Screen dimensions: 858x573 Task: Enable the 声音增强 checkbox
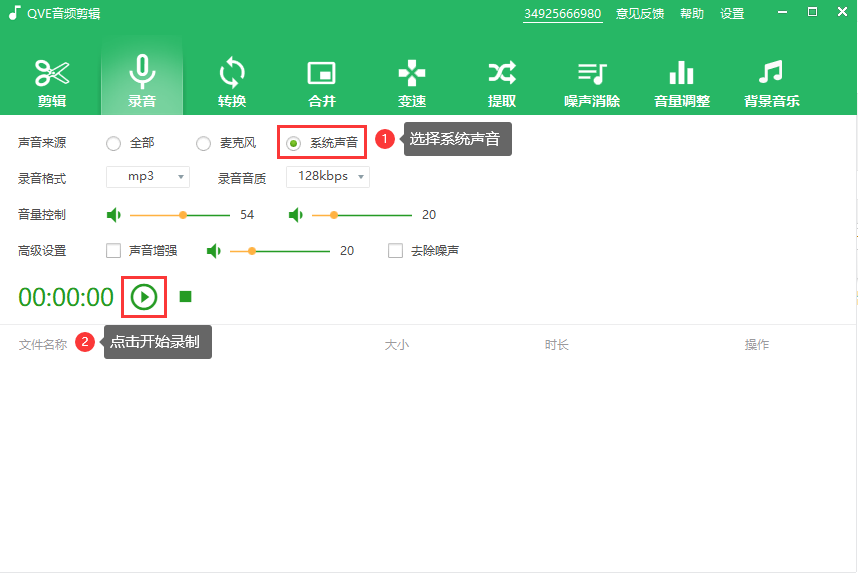point(113,251)
